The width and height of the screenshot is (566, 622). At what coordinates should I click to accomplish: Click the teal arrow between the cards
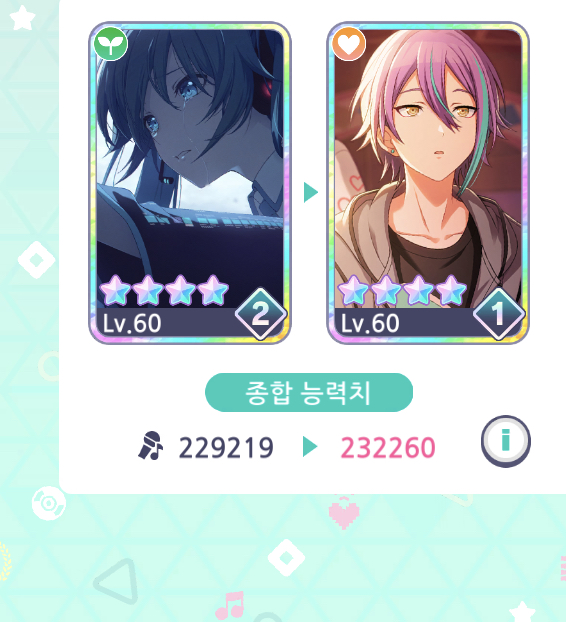coord(311,192)
